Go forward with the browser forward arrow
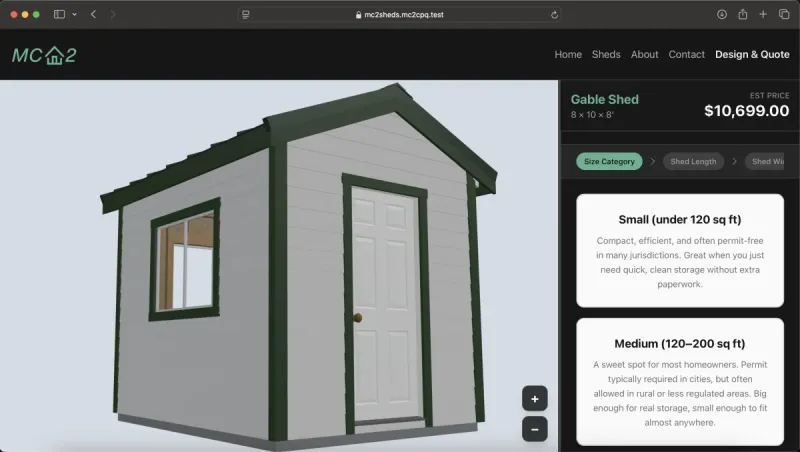 pyautogui.click(x=113, y=14)
